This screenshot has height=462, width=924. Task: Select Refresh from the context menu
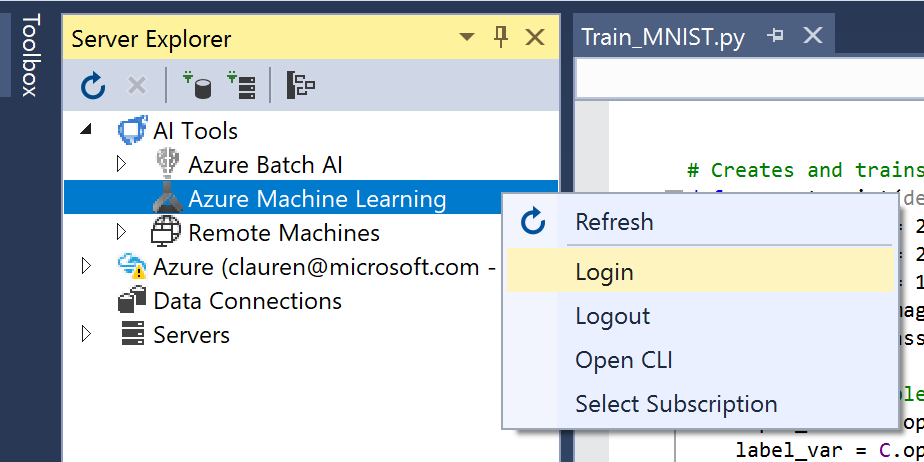click(700, 222)
